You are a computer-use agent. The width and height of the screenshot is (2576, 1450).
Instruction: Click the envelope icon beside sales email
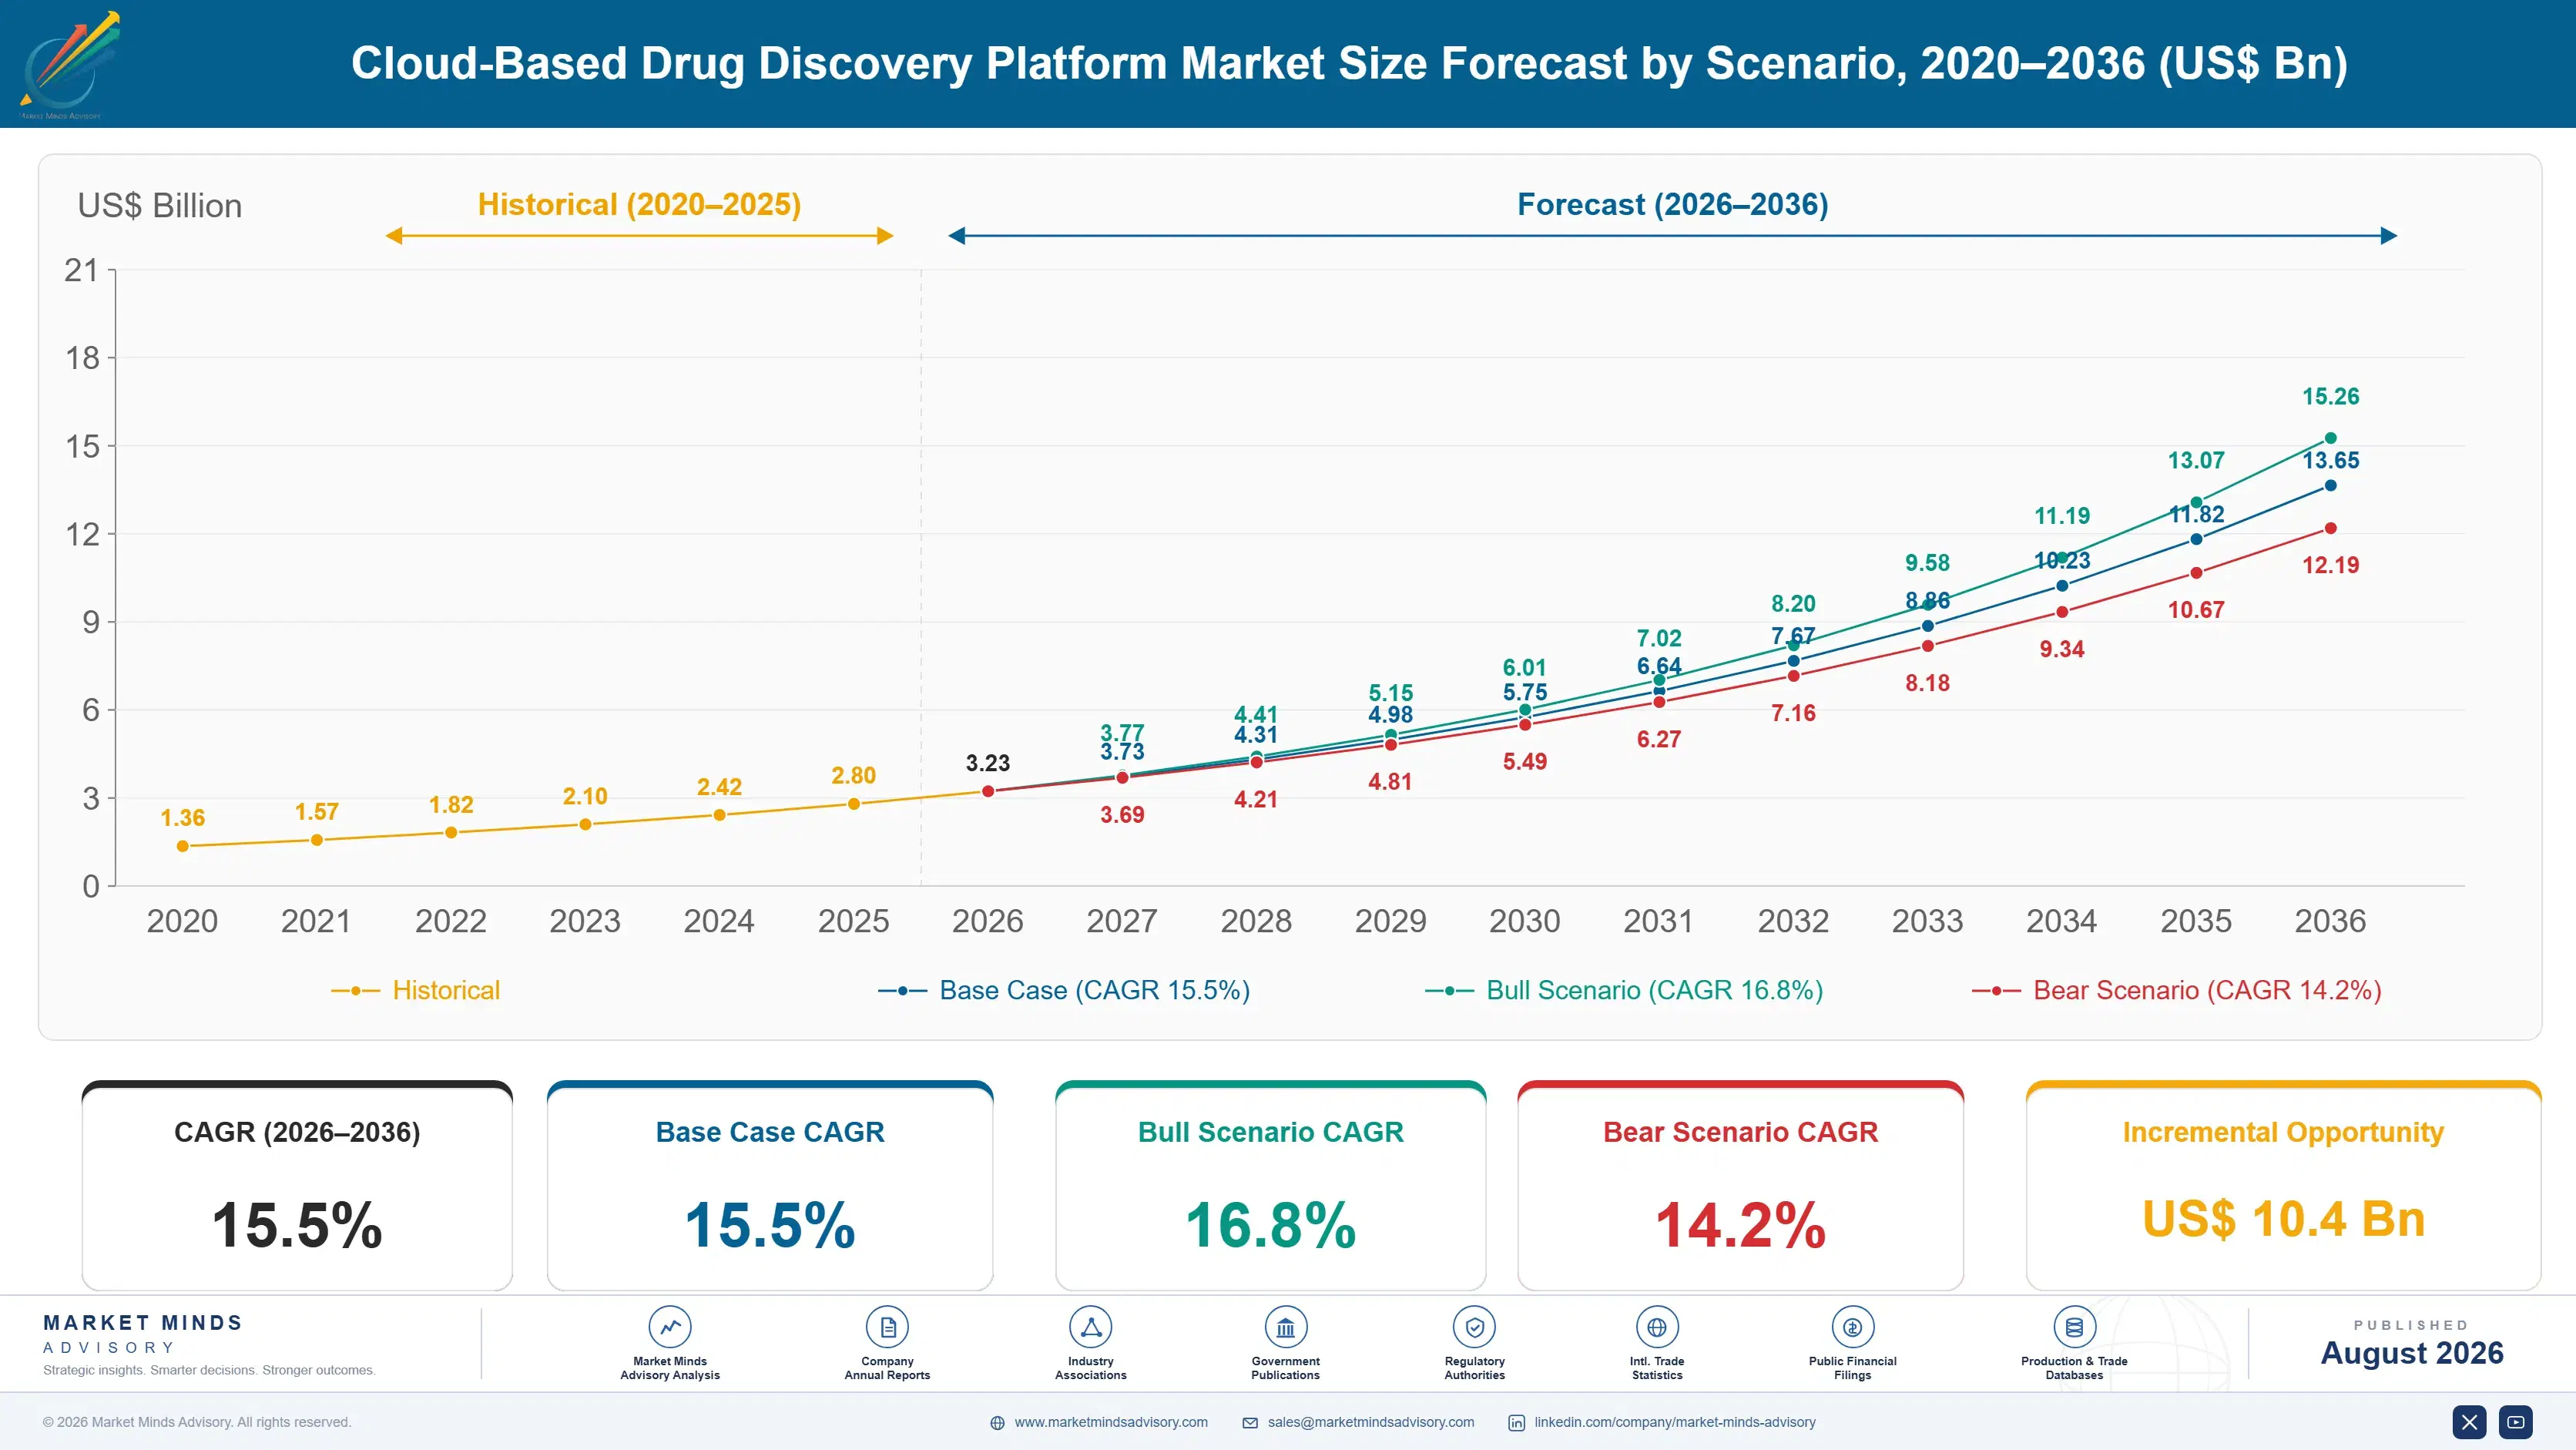coord(1250,1423)
